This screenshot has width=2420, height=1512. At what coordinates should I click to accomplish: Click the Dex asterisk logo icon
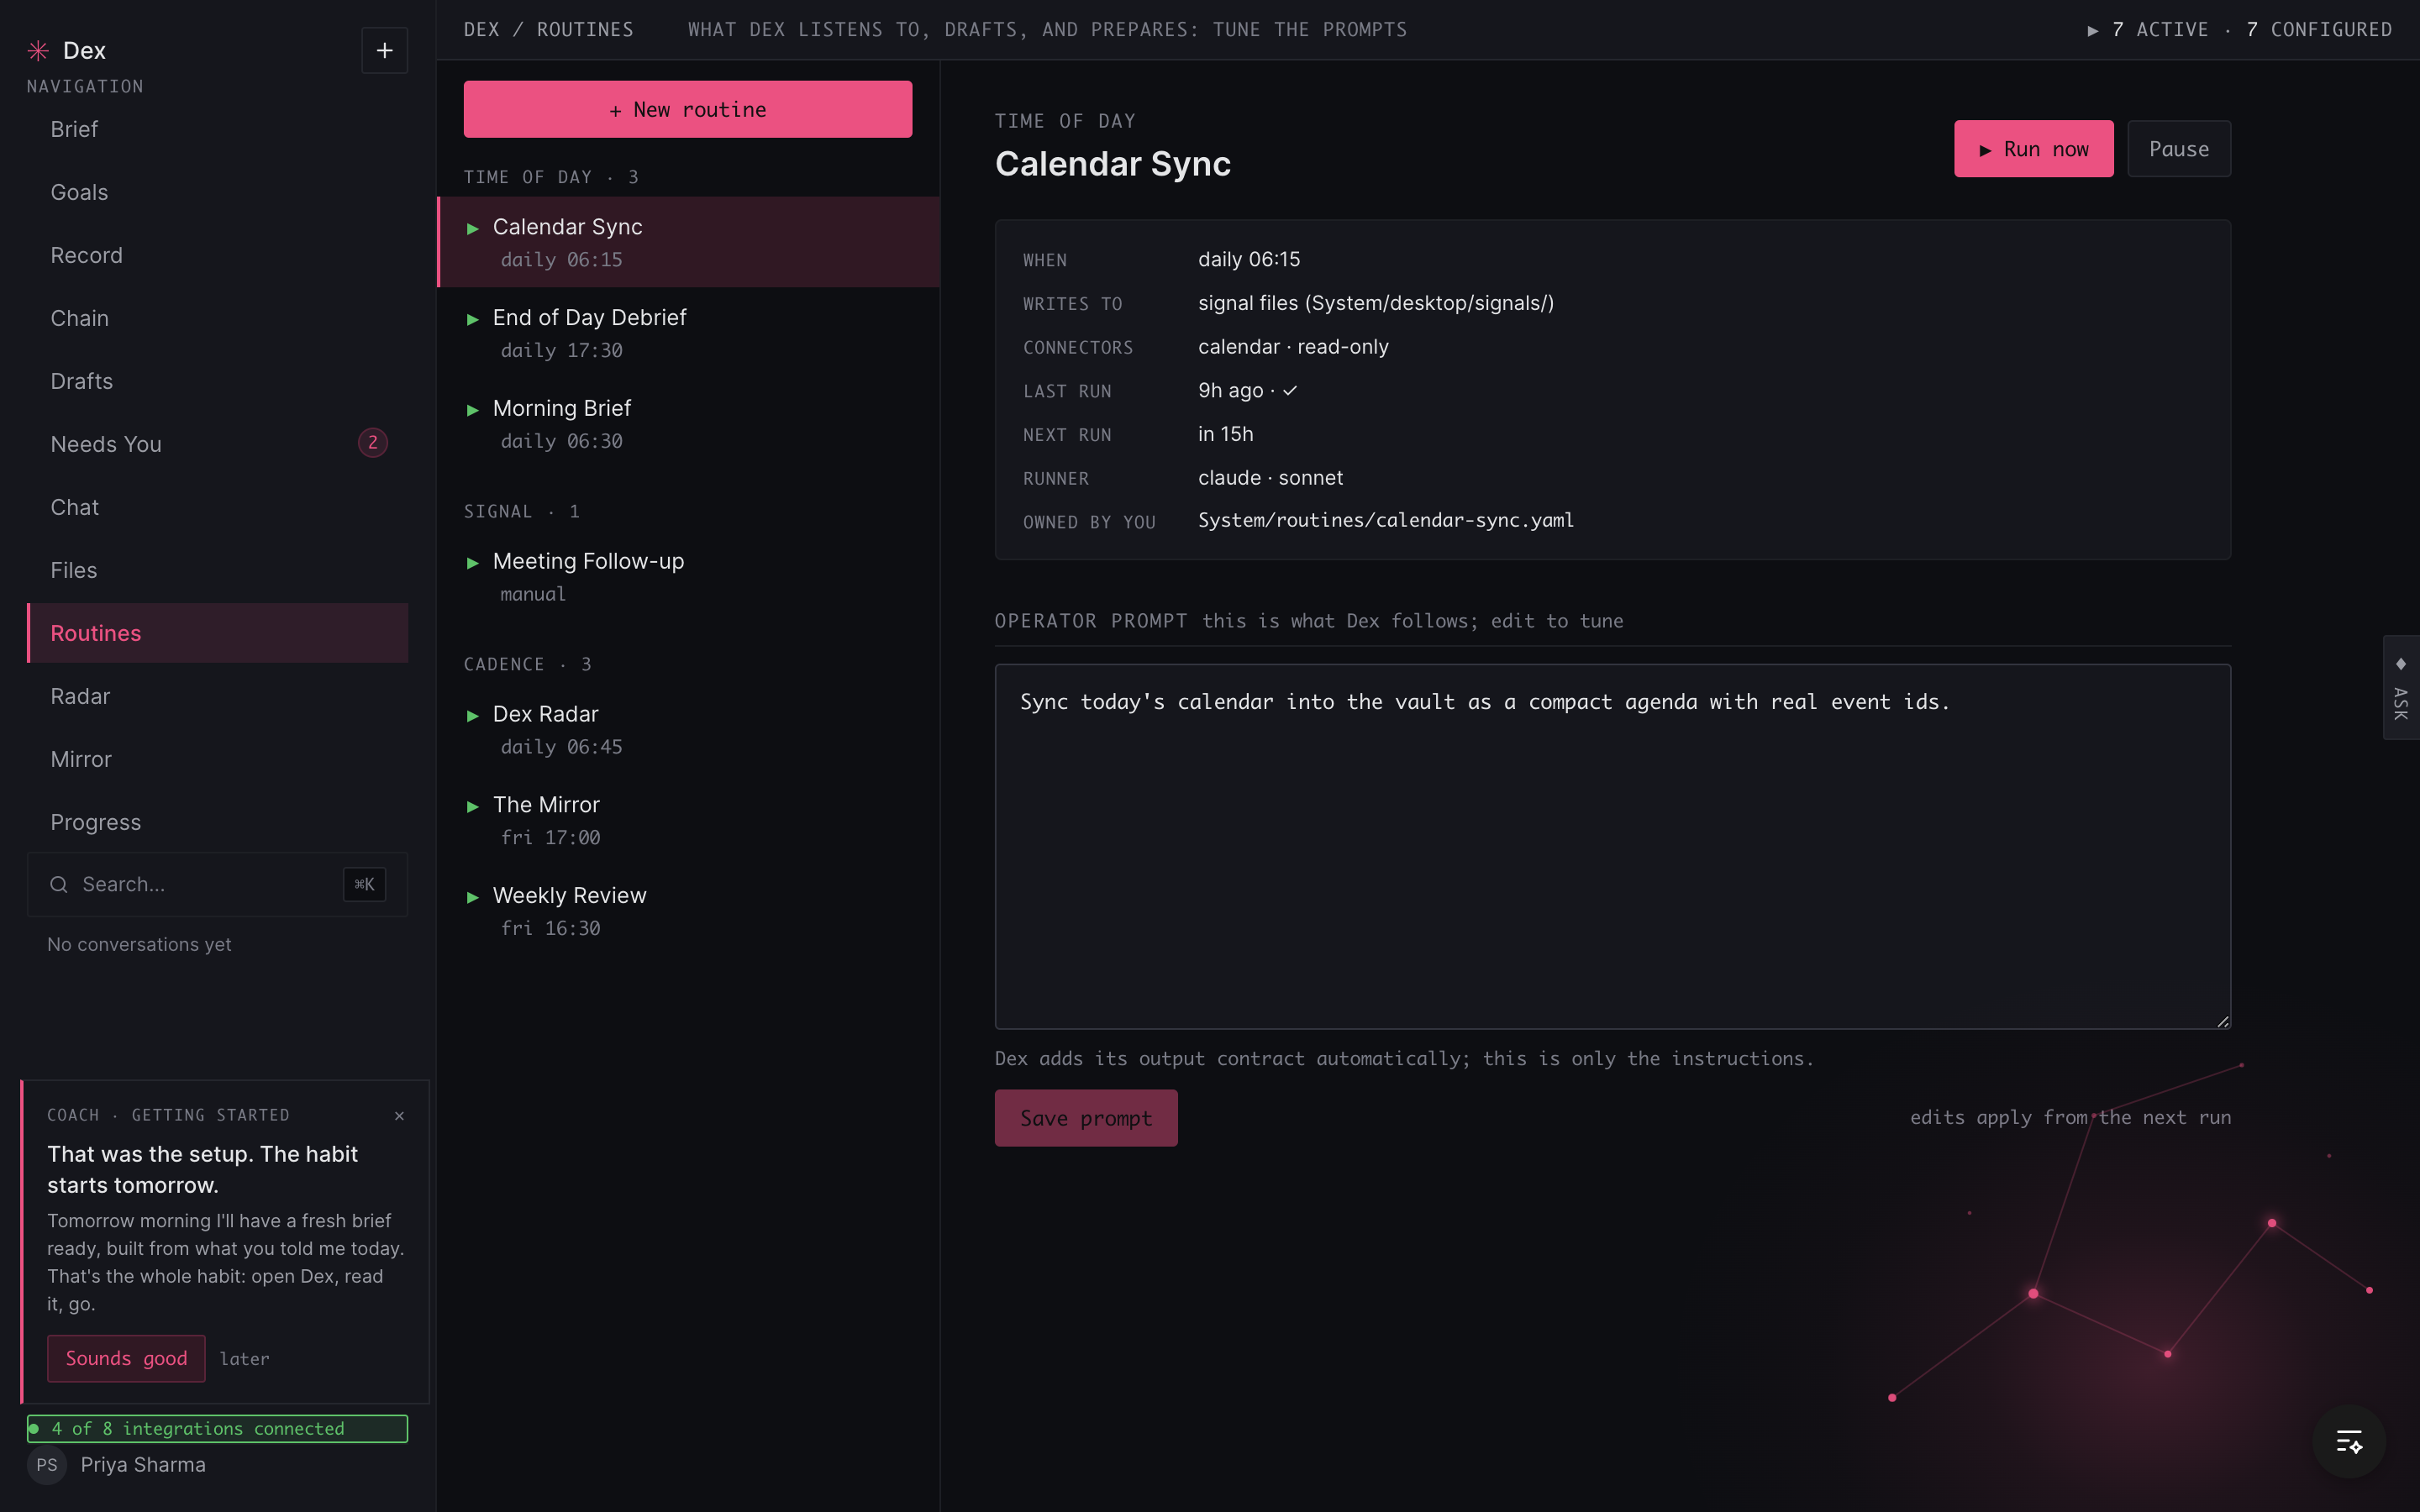pos(38,50)
